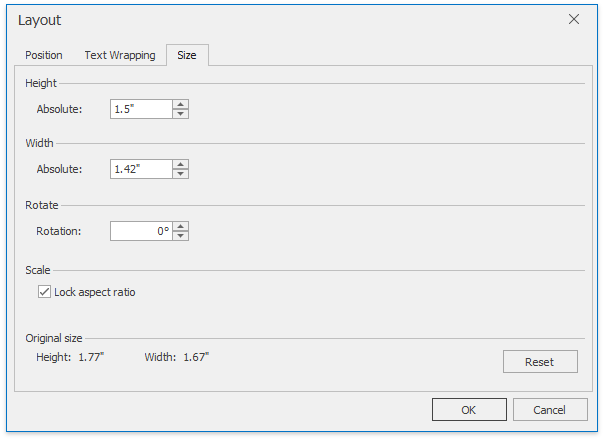Click Width spinner up arrow
The height and width of the screenshot is (440, 604).
pos(180,164)
